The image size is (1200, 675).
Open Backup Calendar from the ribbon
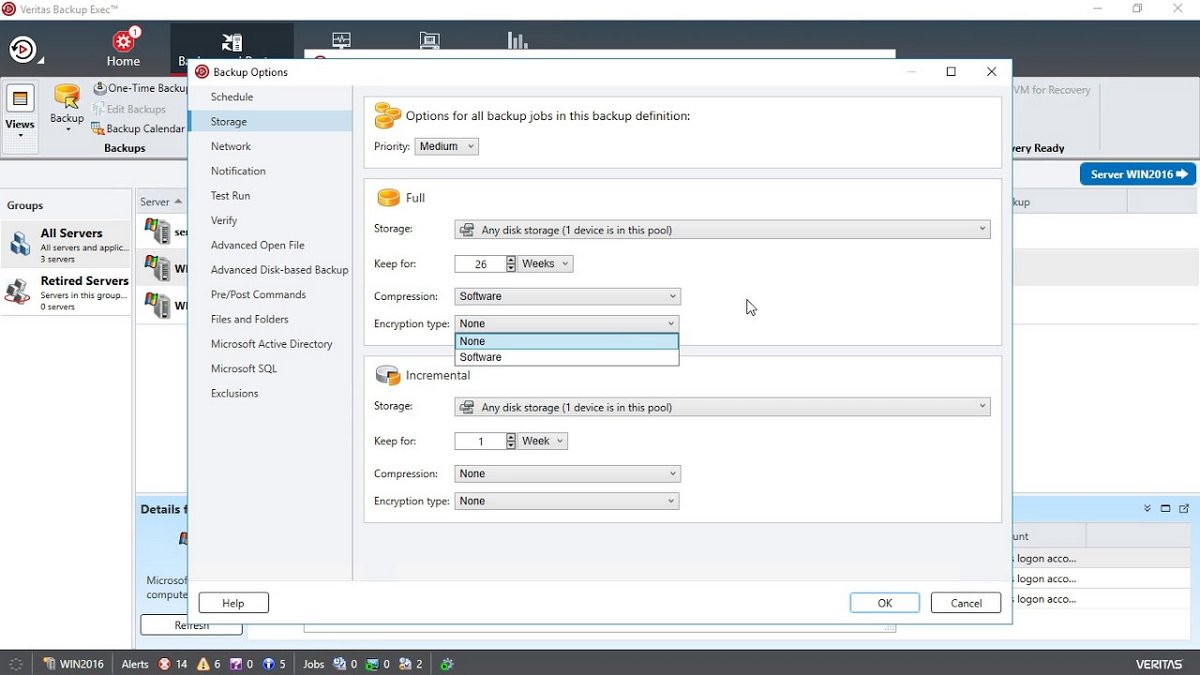pos(139,128)
